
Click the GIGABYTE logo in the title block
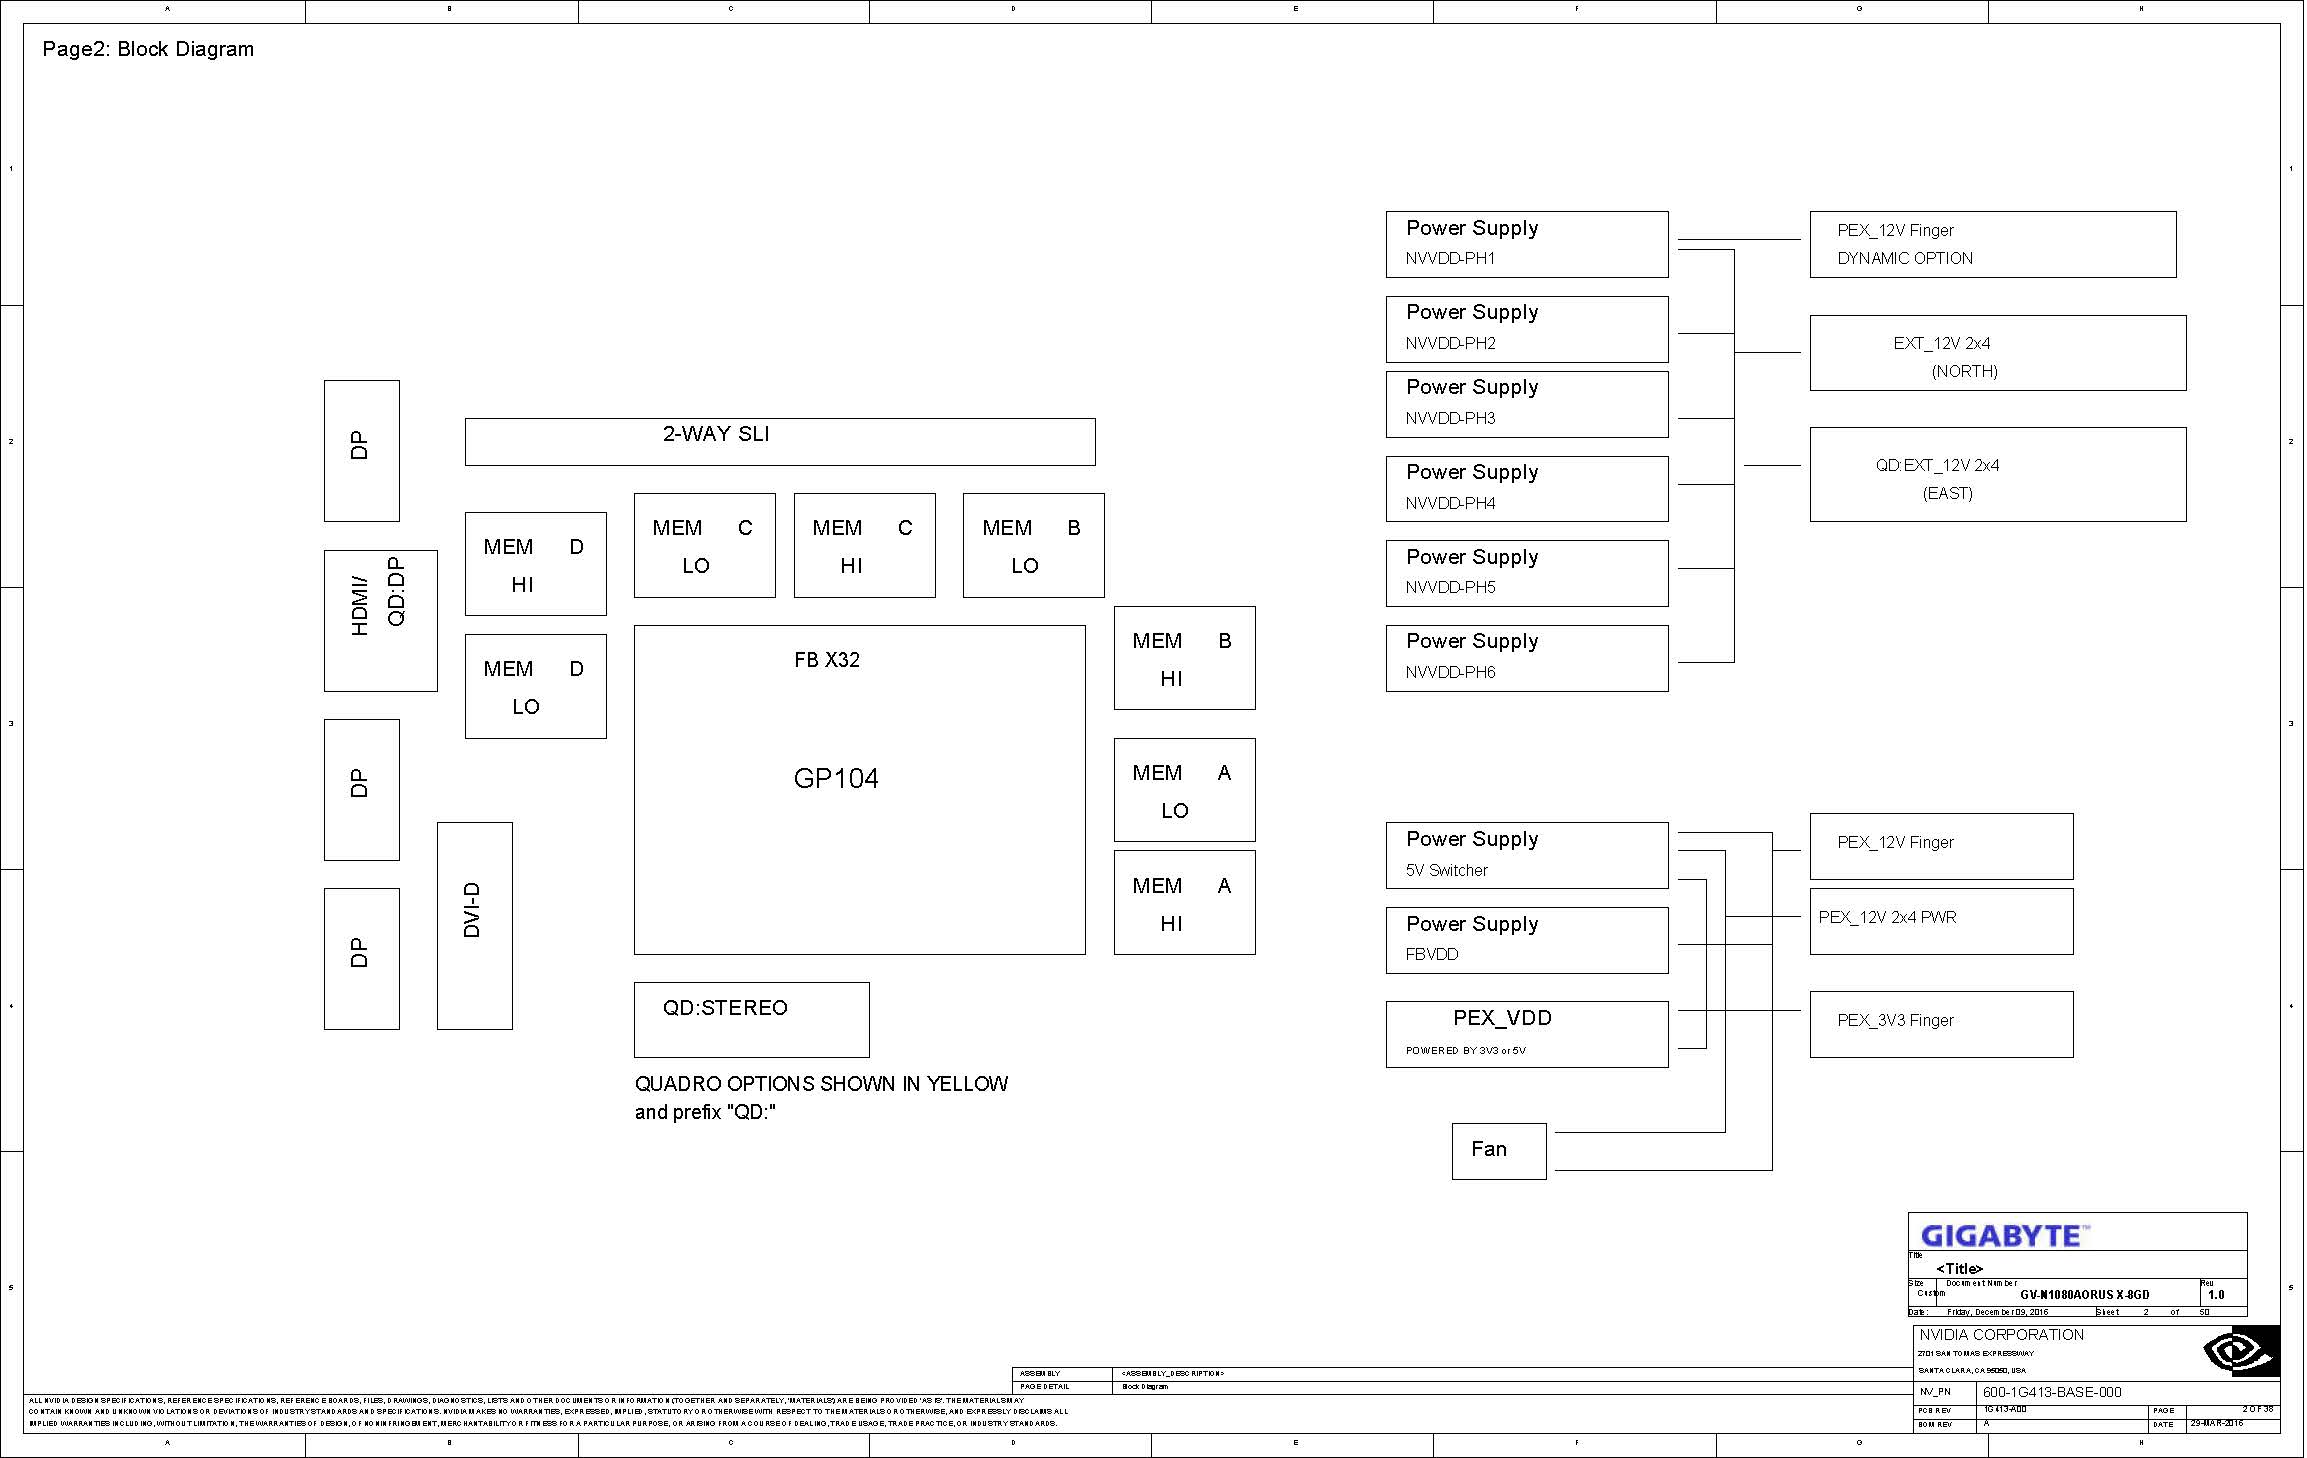click(x=2004, y=1236)
